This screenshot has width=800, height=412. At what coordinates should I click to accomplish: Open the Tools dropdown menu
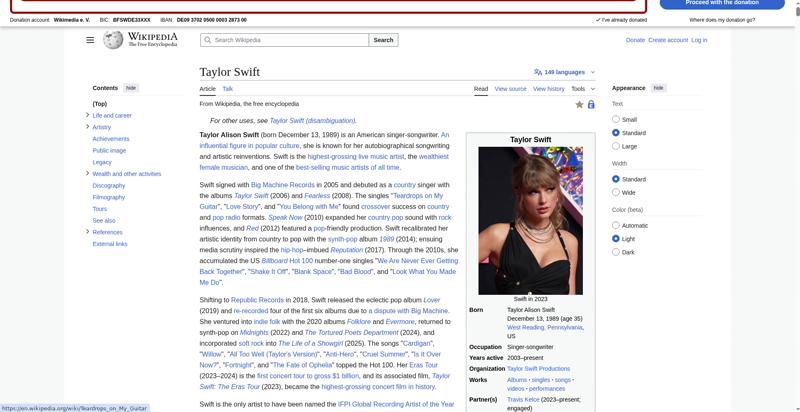click(x=582, y=89)
